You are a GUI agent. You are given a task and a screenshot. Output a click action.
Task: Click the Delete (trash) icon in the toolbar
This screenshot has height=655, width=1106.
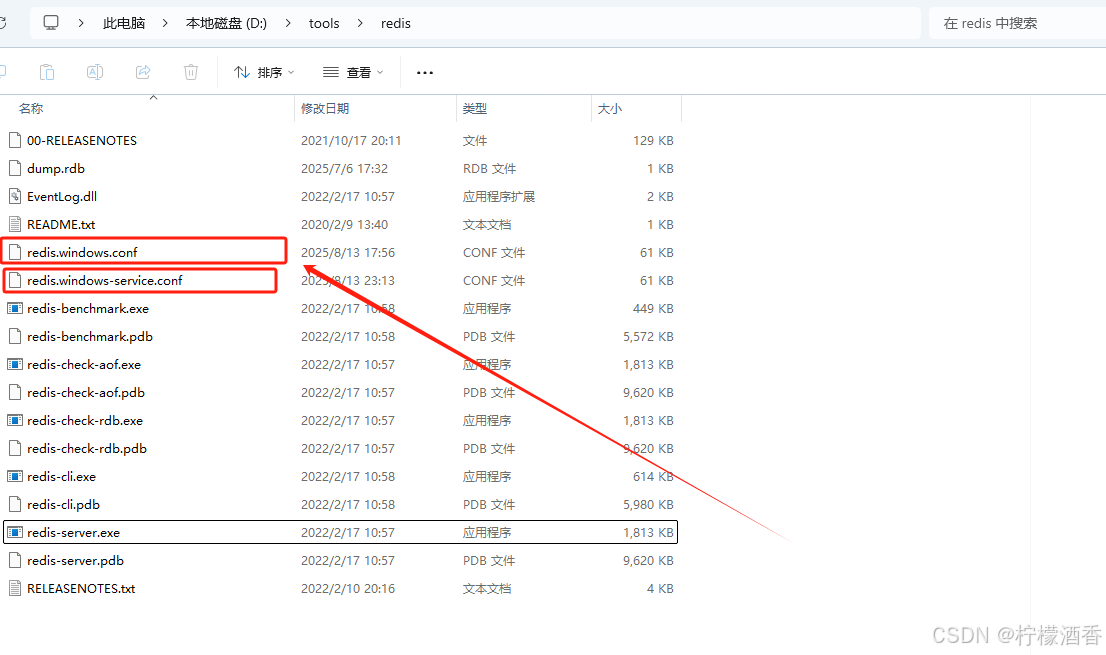[190, 71]
